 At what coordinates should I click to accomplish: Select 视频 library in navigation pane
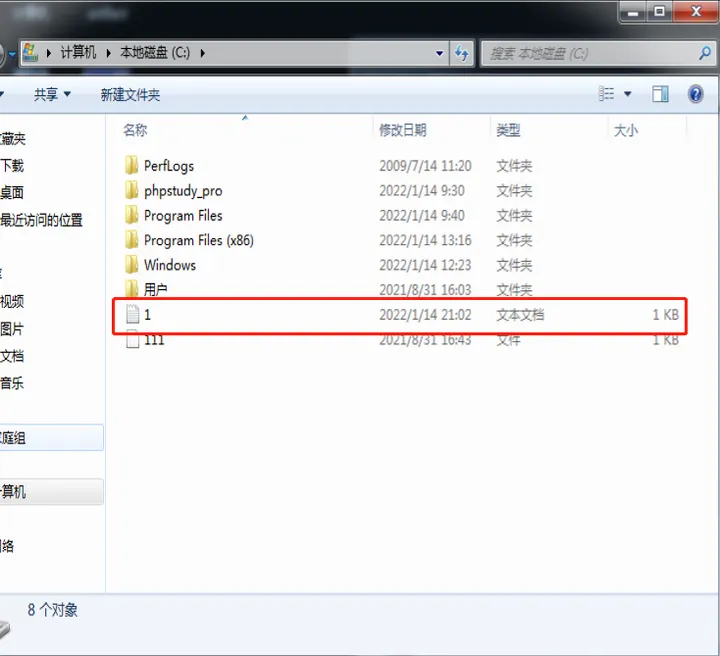coord(12,302)
